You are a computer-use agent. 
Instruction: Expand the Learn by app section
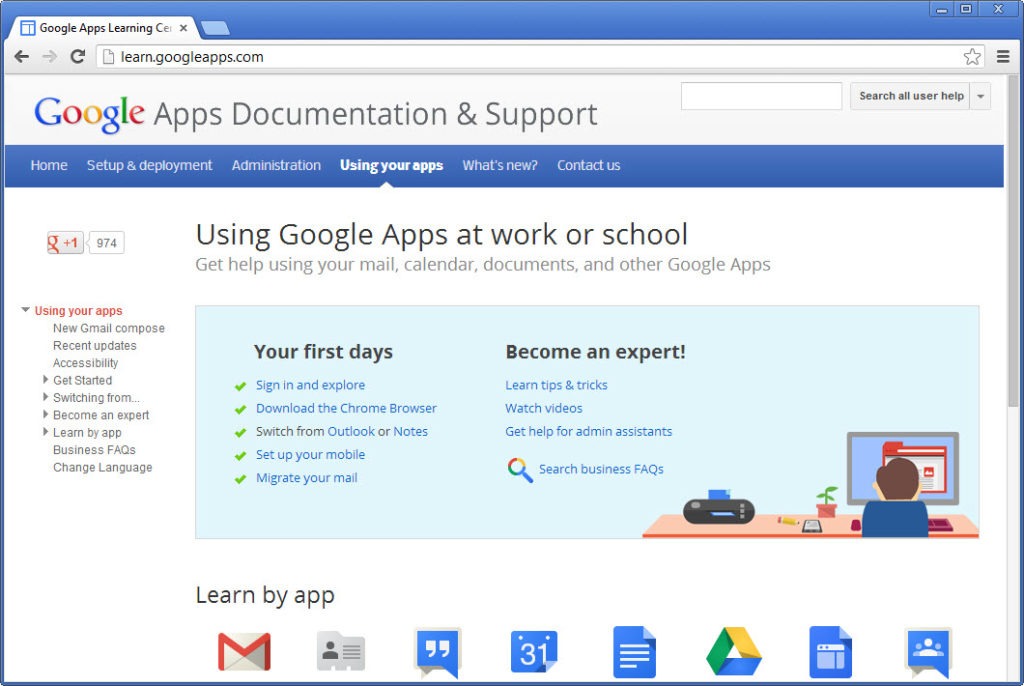(45, 432)
